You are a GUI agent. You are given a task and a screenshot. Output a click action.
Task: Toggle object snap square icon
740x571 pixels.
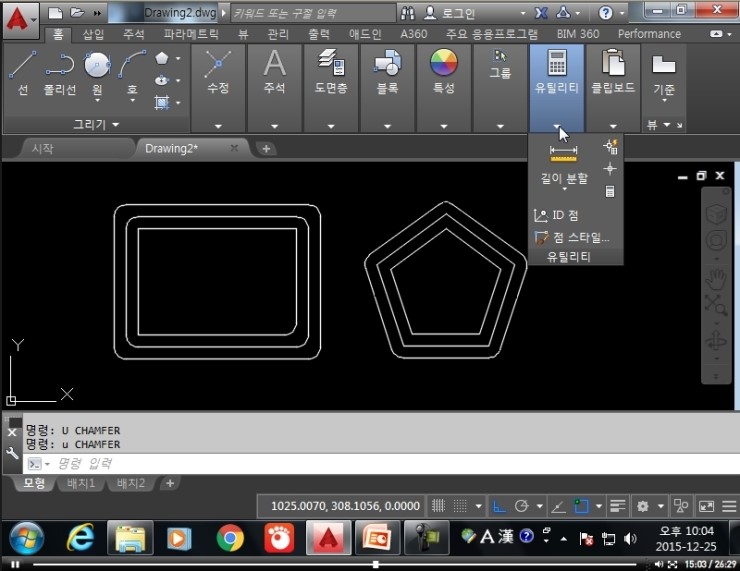[581, 506]
